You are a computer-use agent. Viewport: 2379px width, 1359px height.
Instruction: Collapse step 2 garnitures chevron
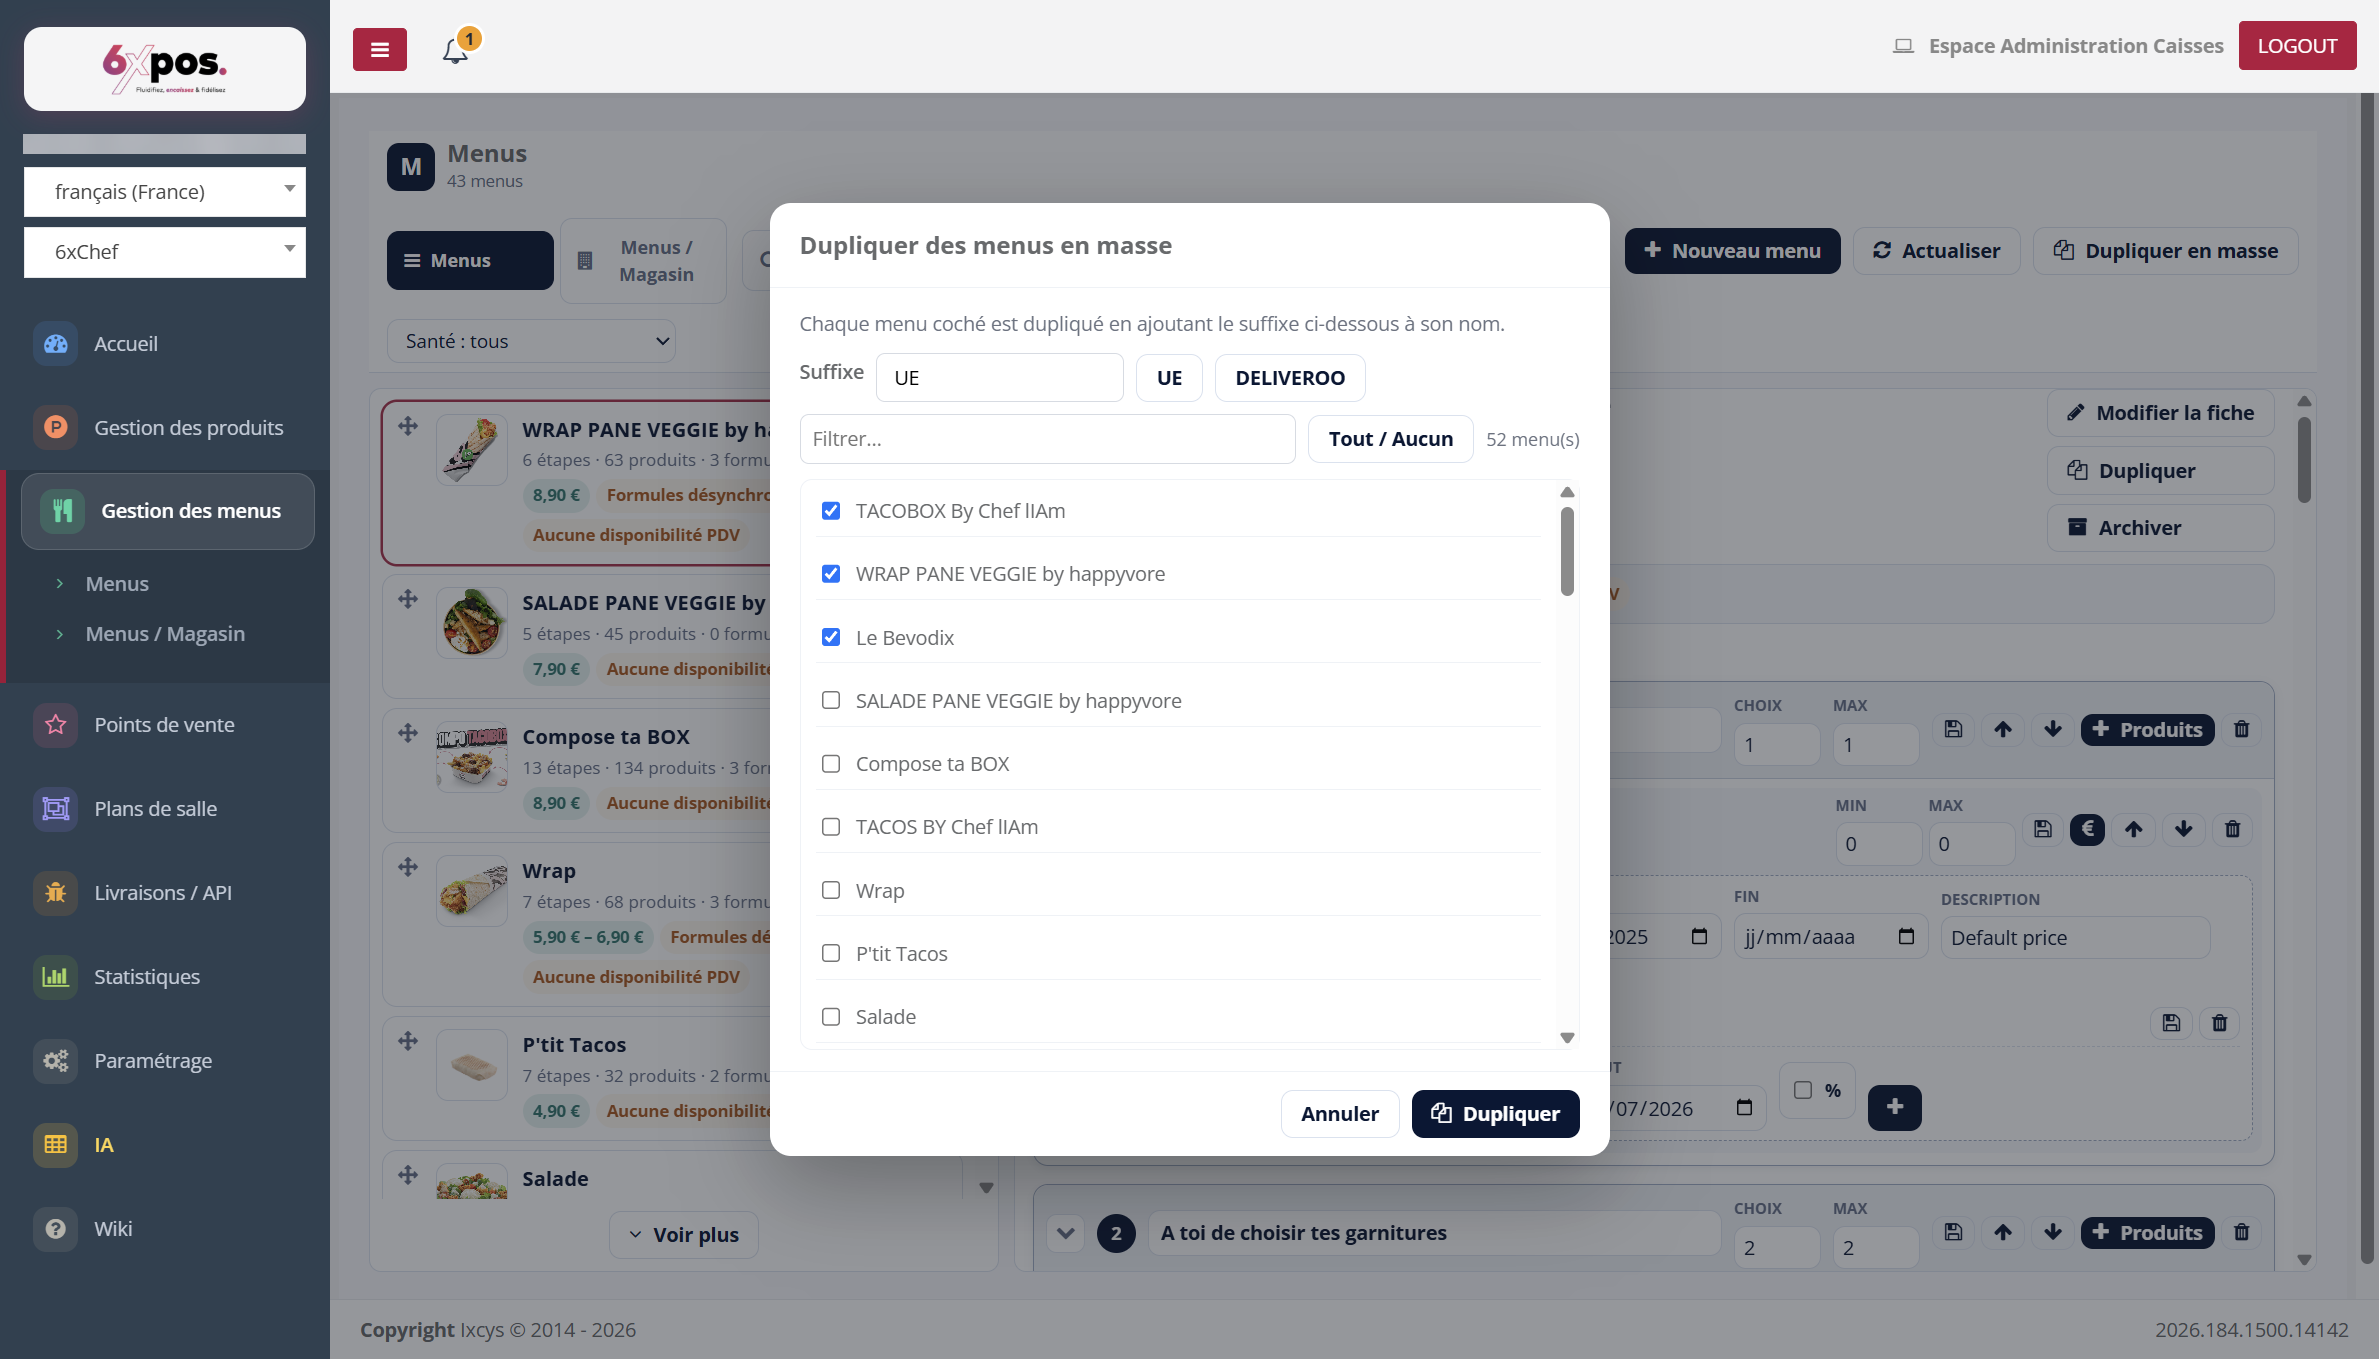tap(1066, 1233)
